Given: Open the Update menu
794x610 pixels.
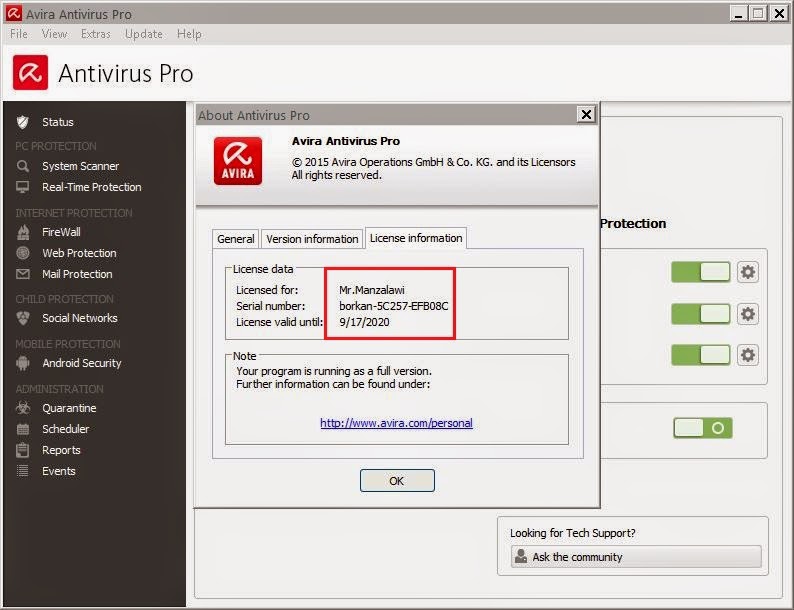Looking at the screenshot, I should (x=144, y=34).
